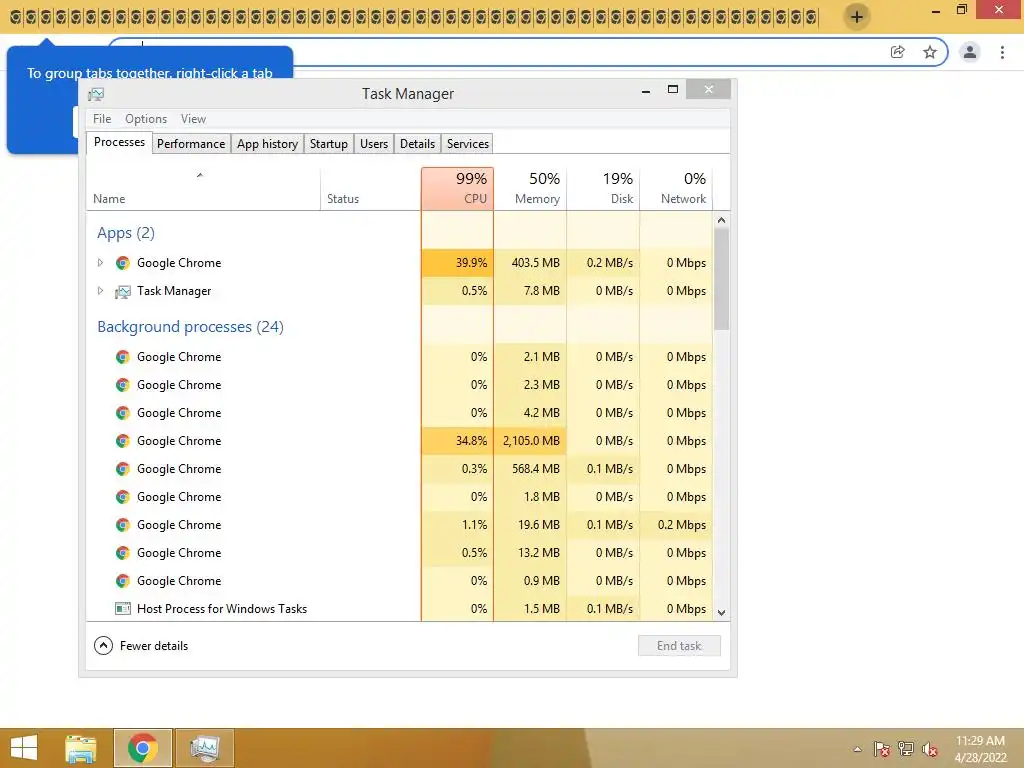Click Chrome icon in the 4.2 MB row
The image size is (1024, 768).
[x=122, y=413]
